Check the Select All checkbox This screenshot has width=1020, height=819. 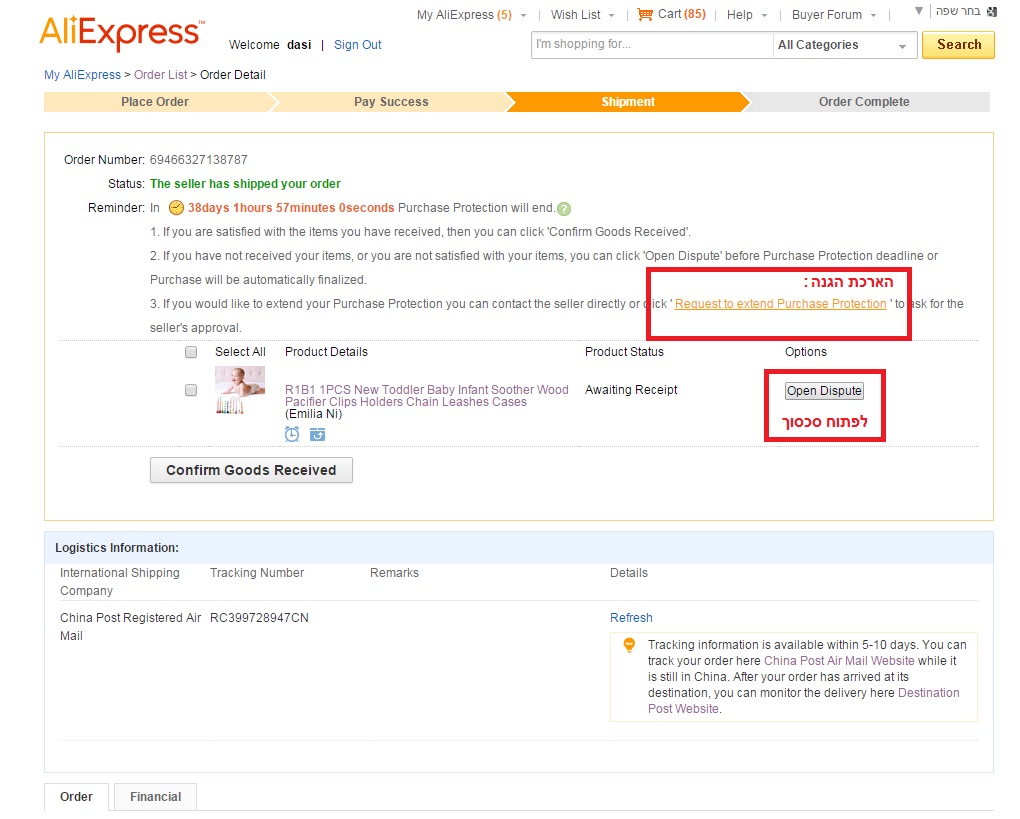[191, 352]
